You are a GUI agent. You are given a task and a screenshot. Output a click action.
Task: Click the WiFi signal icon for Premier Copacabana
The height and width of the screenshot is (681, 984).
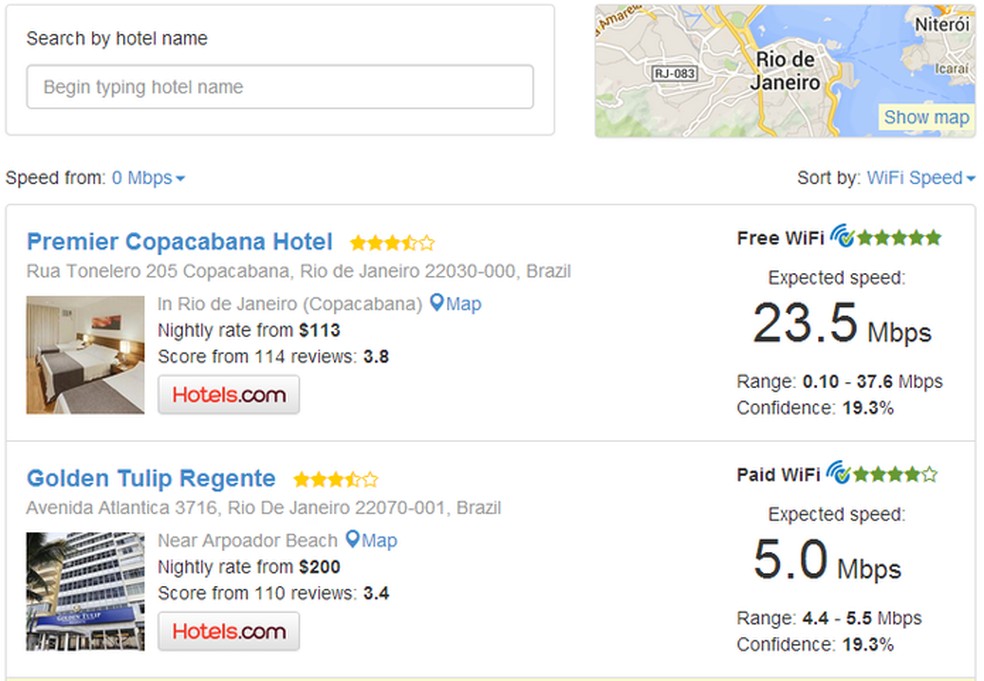coord(842,237)
